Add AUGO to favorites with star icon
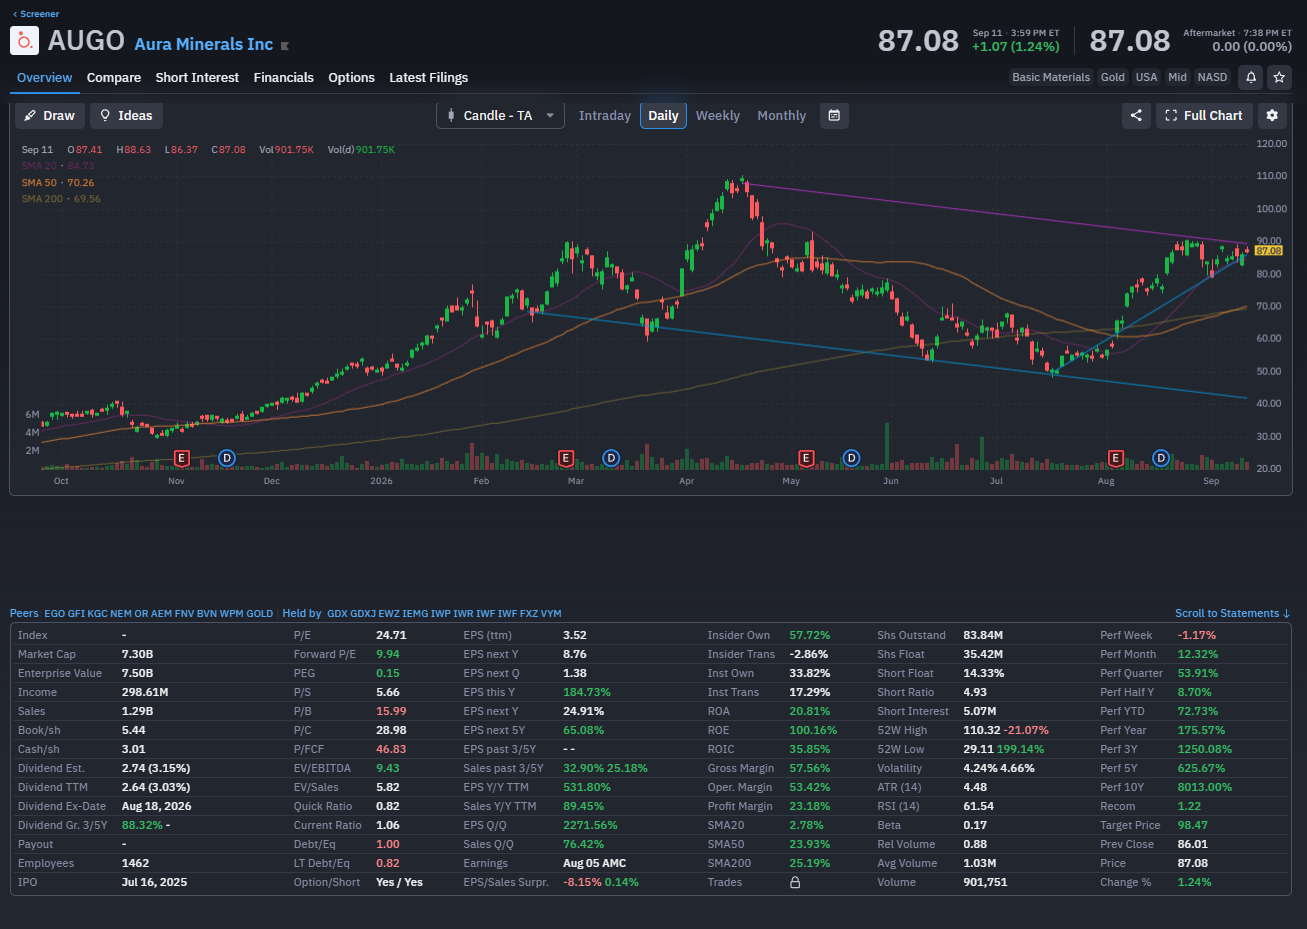 click(x=1278, y=77)
